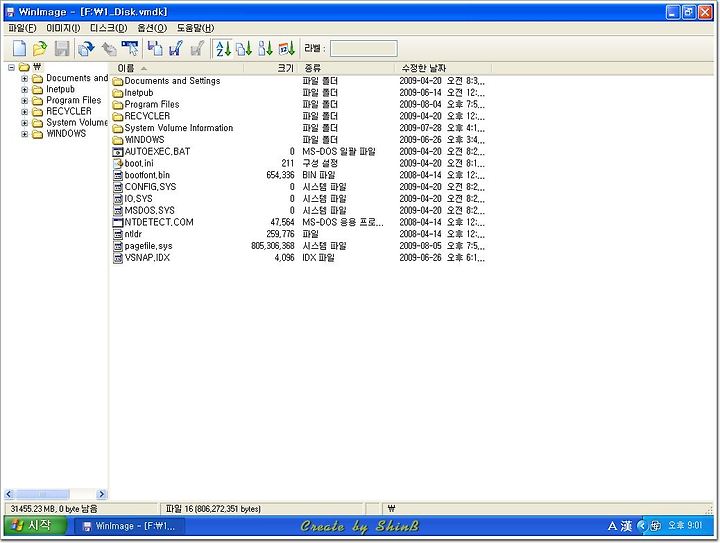Click the Inetpub folder icon in file list
Viewport: 720px width, 543px height.
pos(118,93)
